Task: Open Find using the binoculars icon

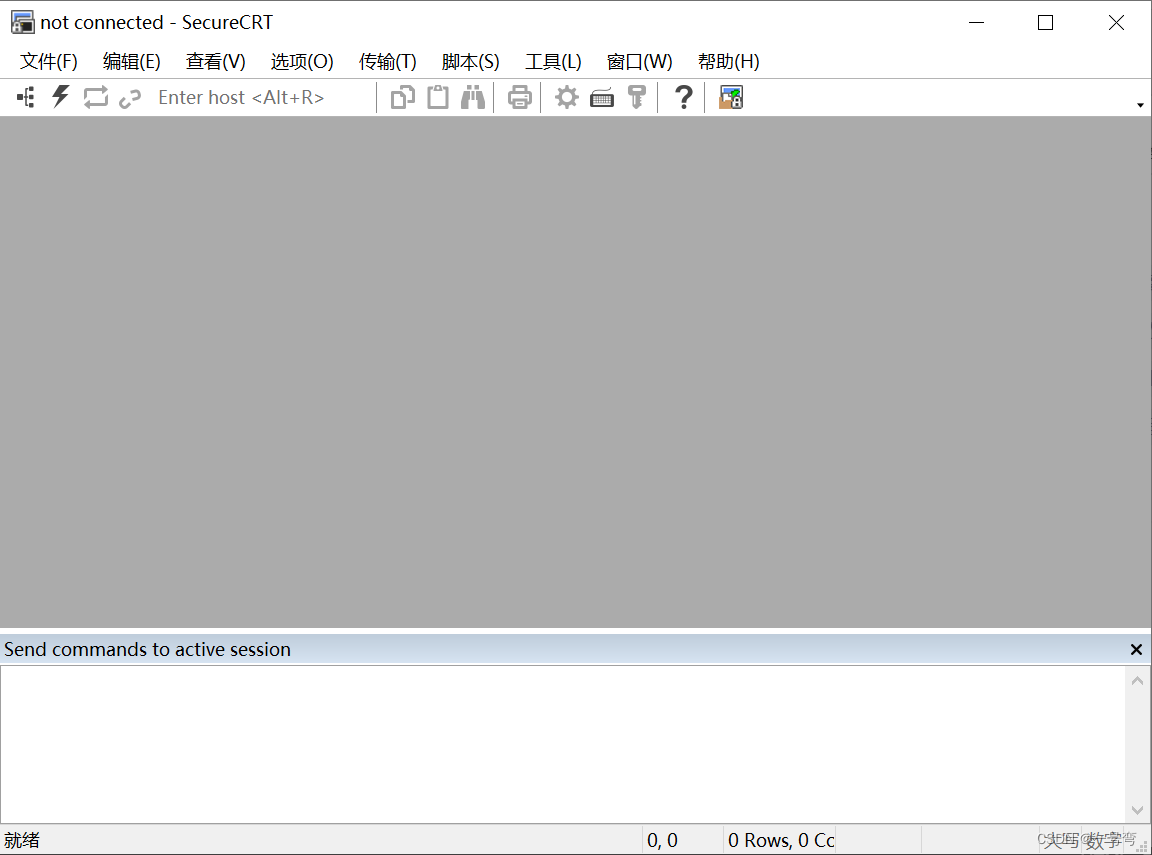Action: (472, 97)
